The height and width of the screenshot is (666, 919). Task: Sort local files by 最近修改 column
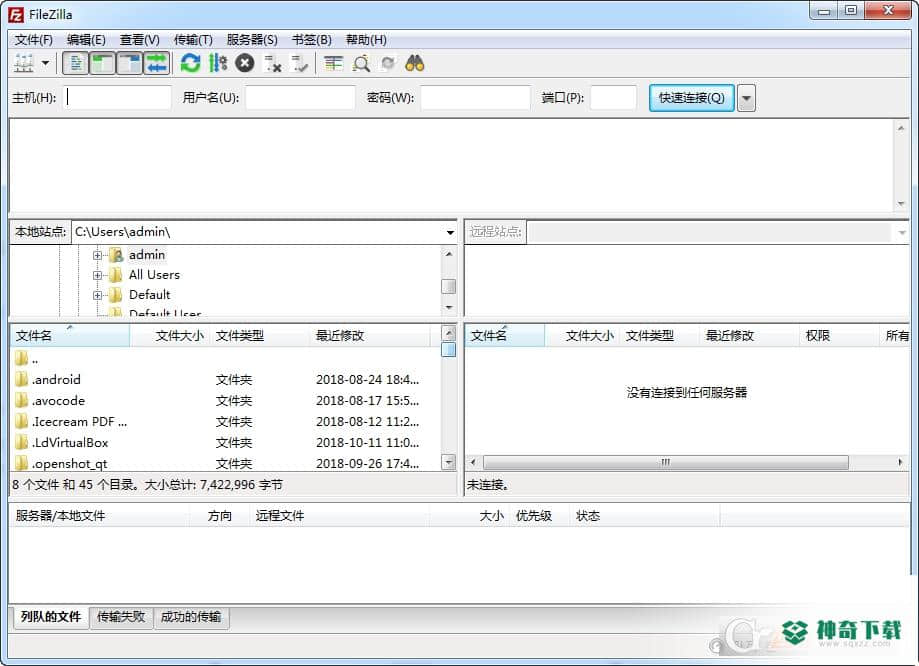coord(370,335)
